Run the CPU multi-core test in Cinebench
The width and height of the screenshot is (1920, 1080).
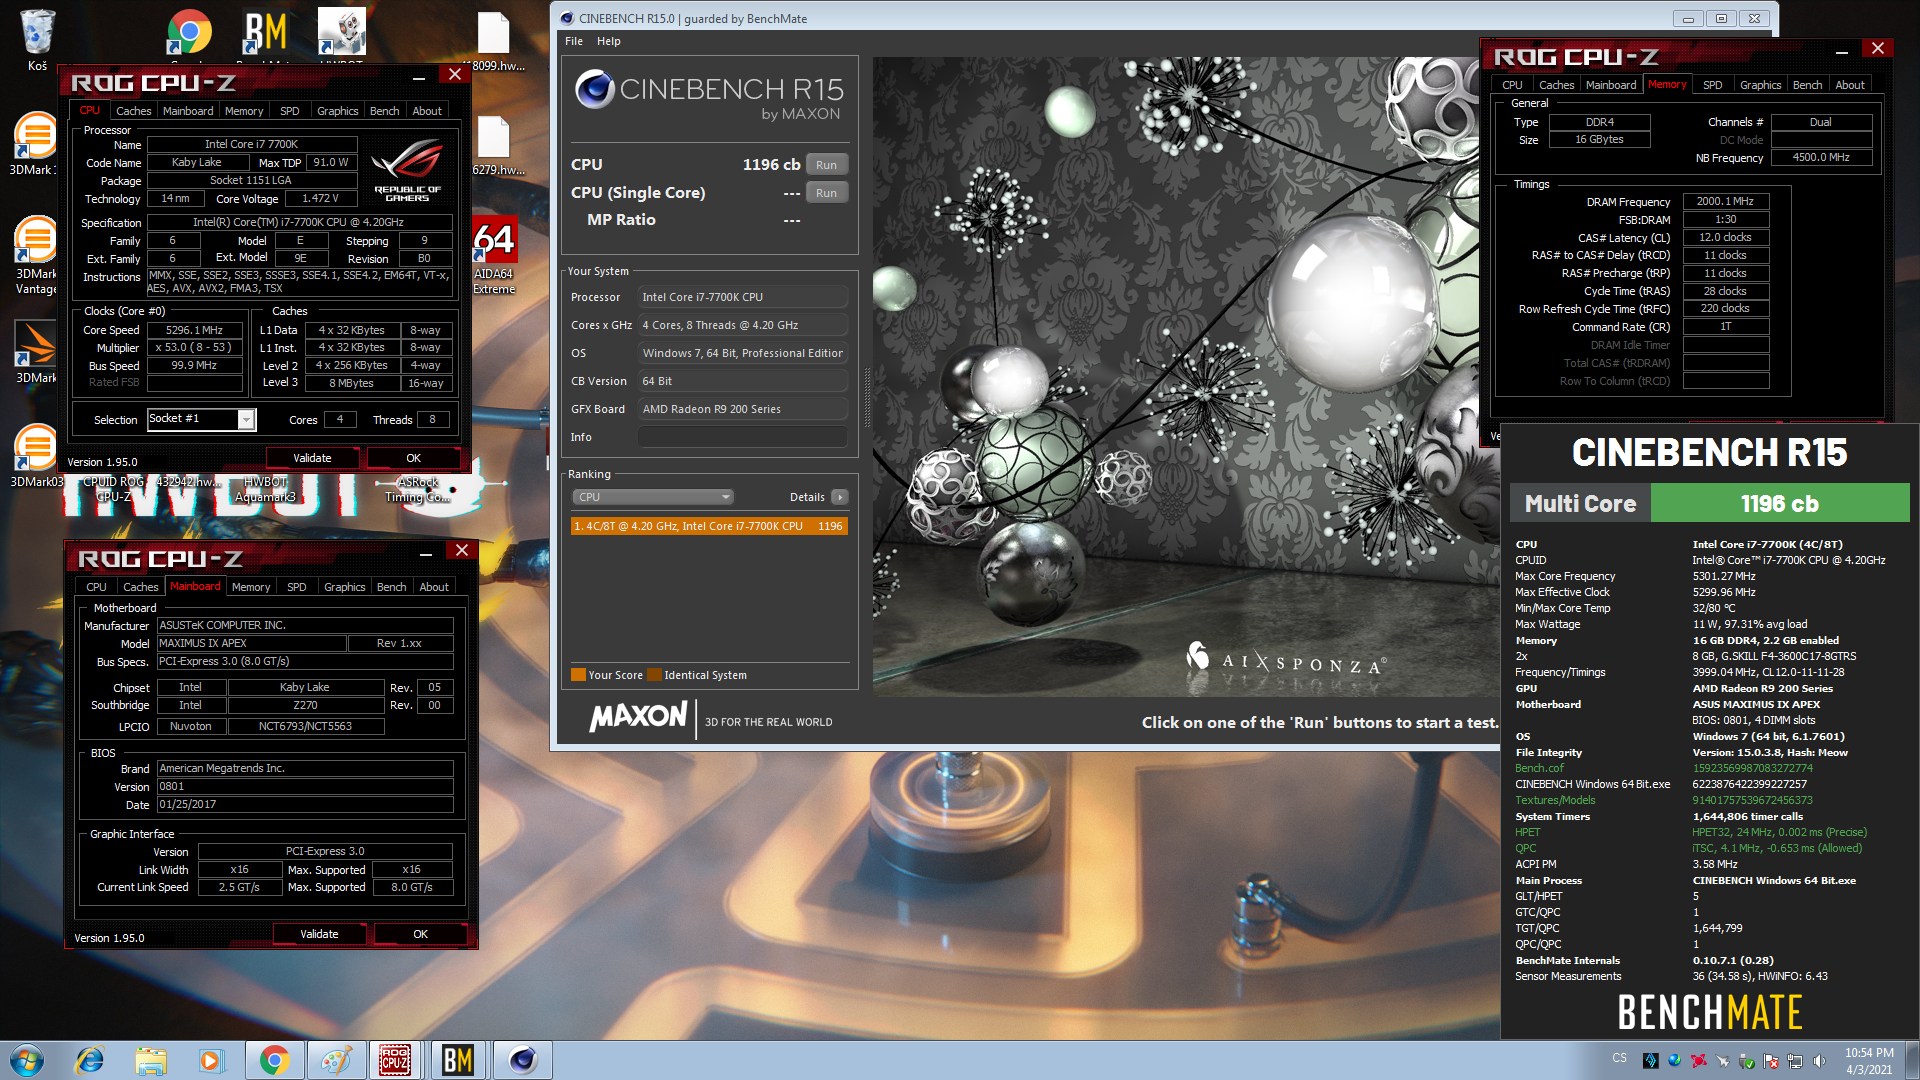coord(826,165)
